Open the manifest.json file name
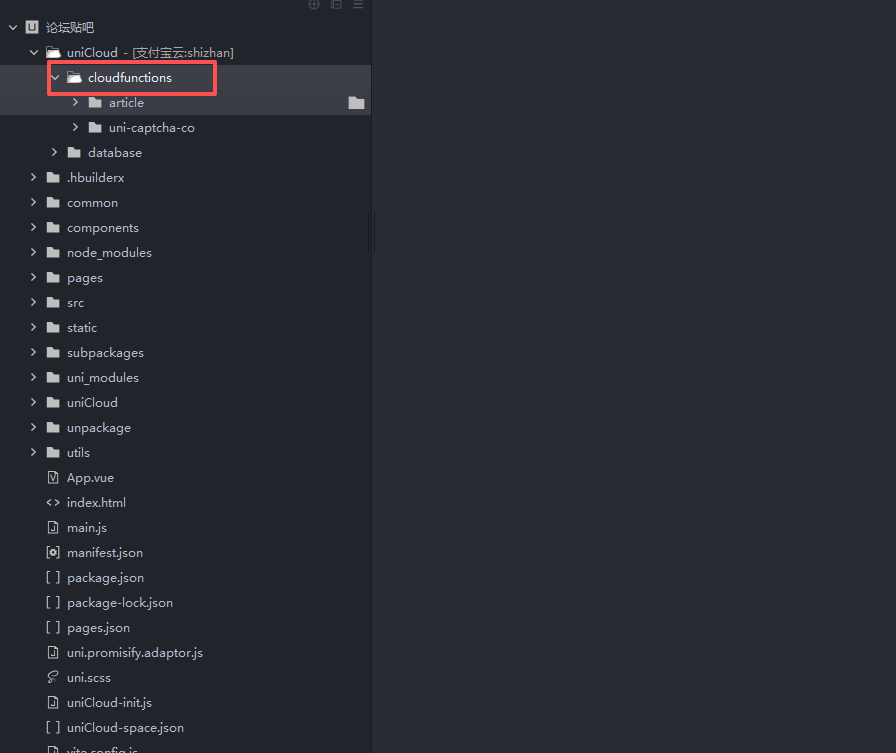The image size is (896, 753). (105, 553)
